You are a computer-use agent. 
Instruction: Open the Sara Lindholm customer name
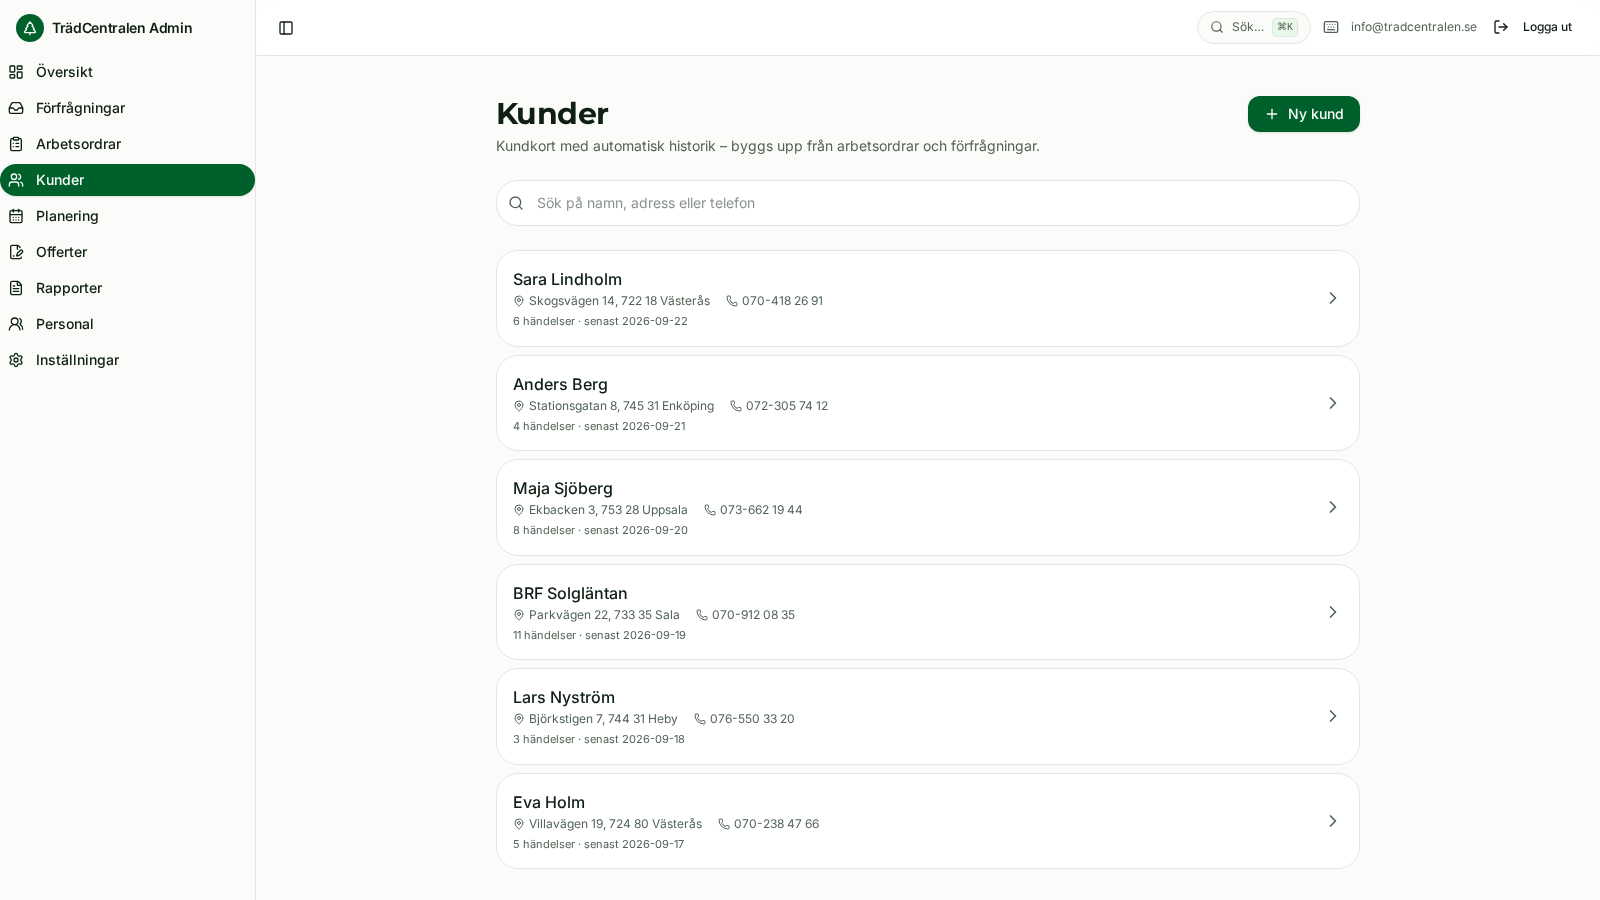[567, 279]
